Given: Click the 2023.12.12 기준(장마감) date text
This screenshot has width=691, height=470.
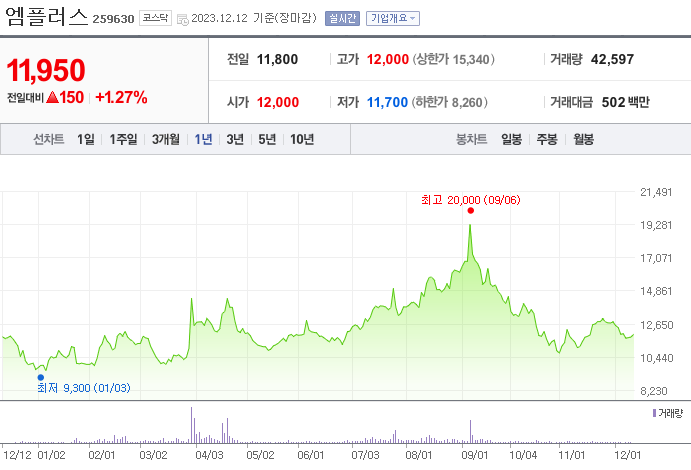Looking at the screenshot, I should [x=254, y=19].
